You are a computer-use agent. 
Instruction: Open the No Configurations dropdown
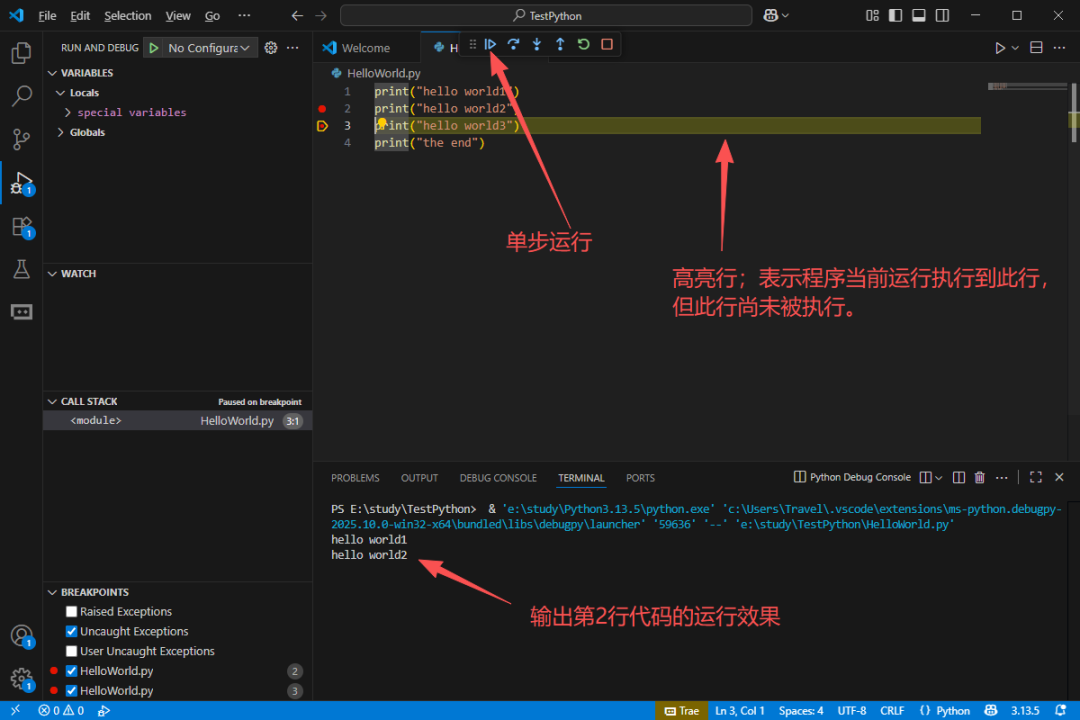pos(209,48)
